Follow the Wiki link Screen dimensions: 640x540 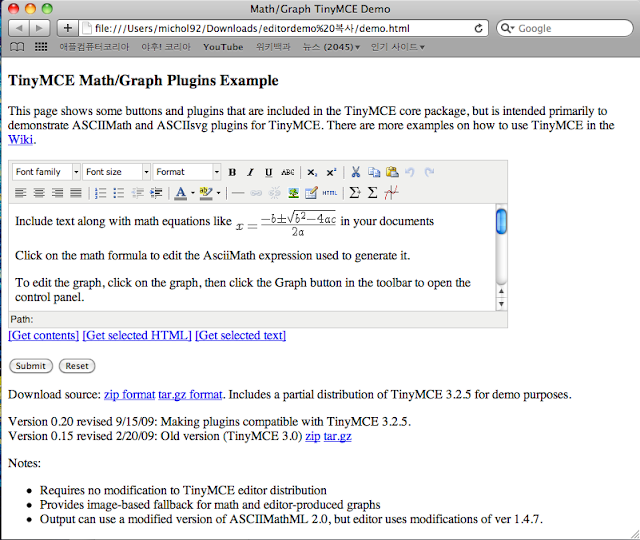pyautogui.click(x=20, y=140)
